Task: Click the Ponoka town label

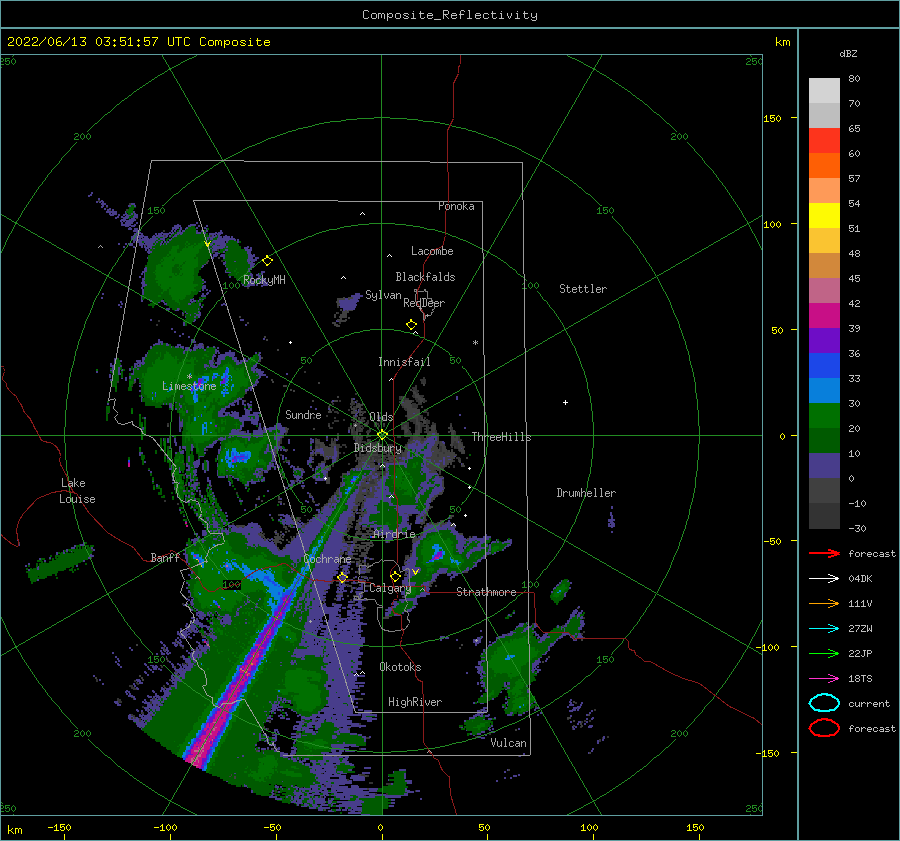Action: point(456,206)
